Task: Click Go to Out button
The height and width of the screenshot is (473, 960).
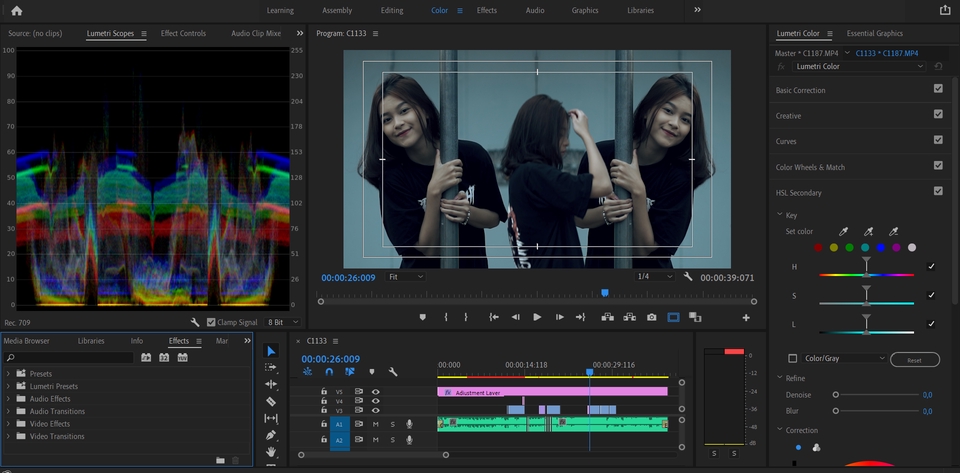Action: (581, 317)
